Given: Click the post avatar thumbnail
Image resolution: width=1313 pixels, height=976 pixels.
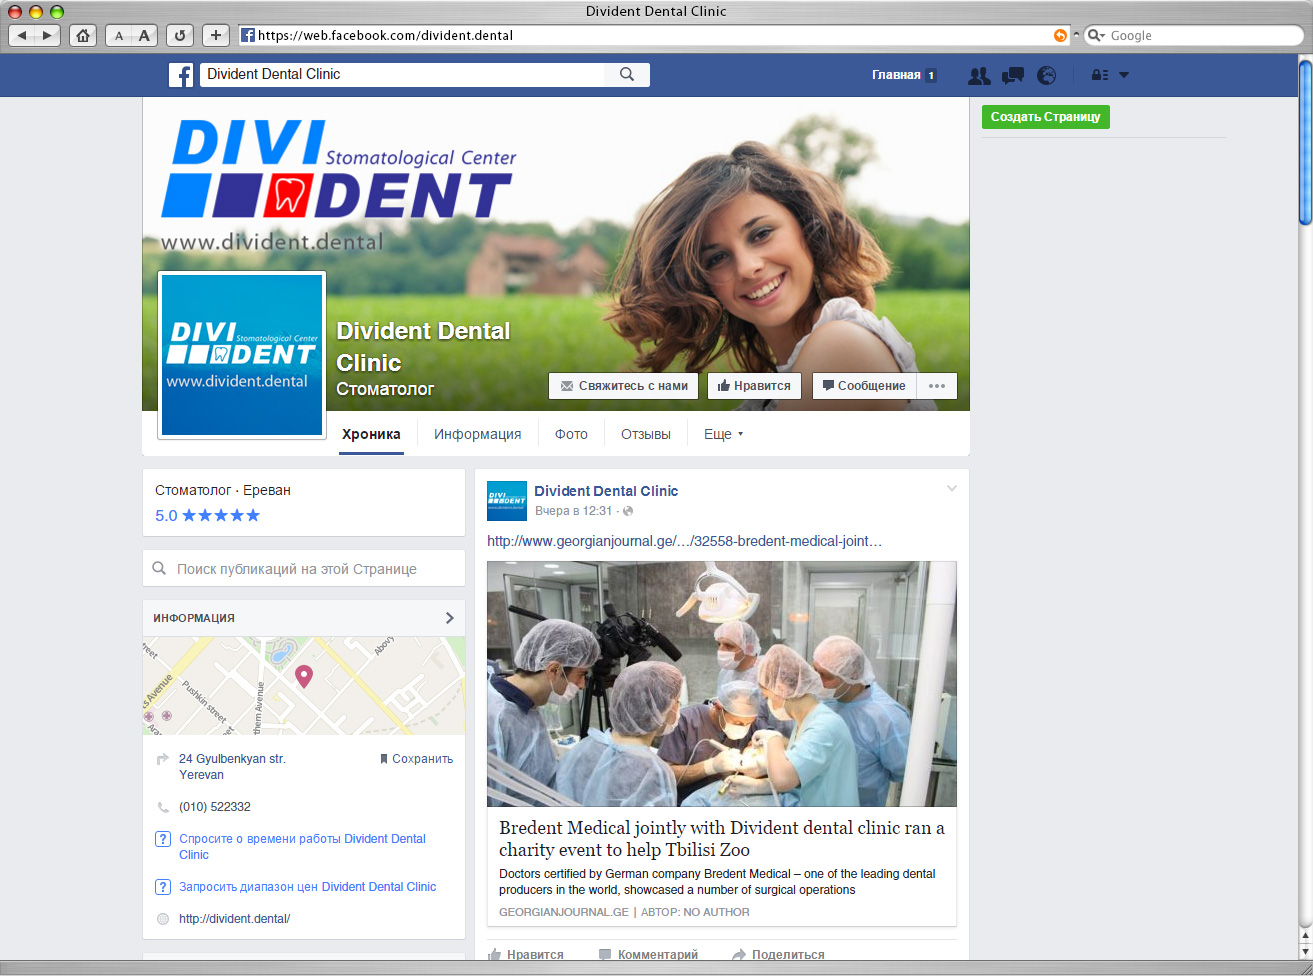Looking at the screenshot, I should pos(506,501).
